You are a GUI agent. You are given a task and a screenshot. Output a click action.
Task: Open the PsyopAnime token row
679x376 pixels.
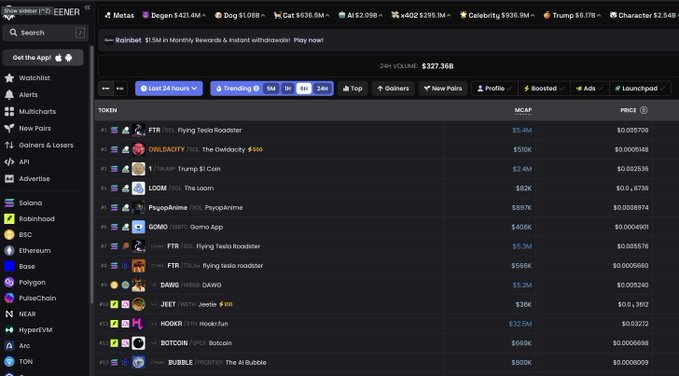[387, 207]
